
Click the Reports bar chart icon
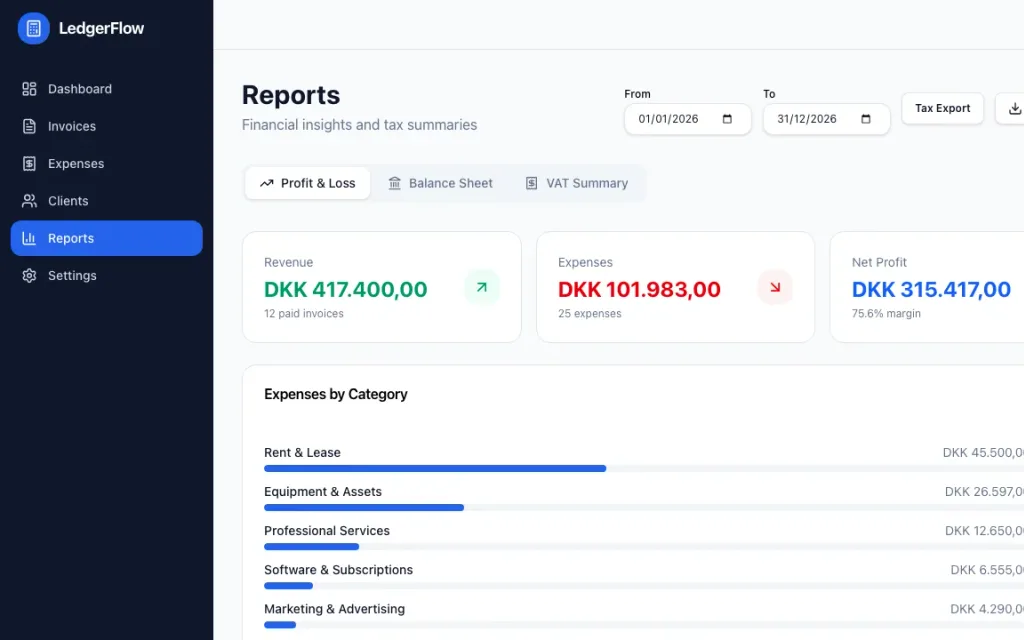pyautogui.click(x=29, y=238)
